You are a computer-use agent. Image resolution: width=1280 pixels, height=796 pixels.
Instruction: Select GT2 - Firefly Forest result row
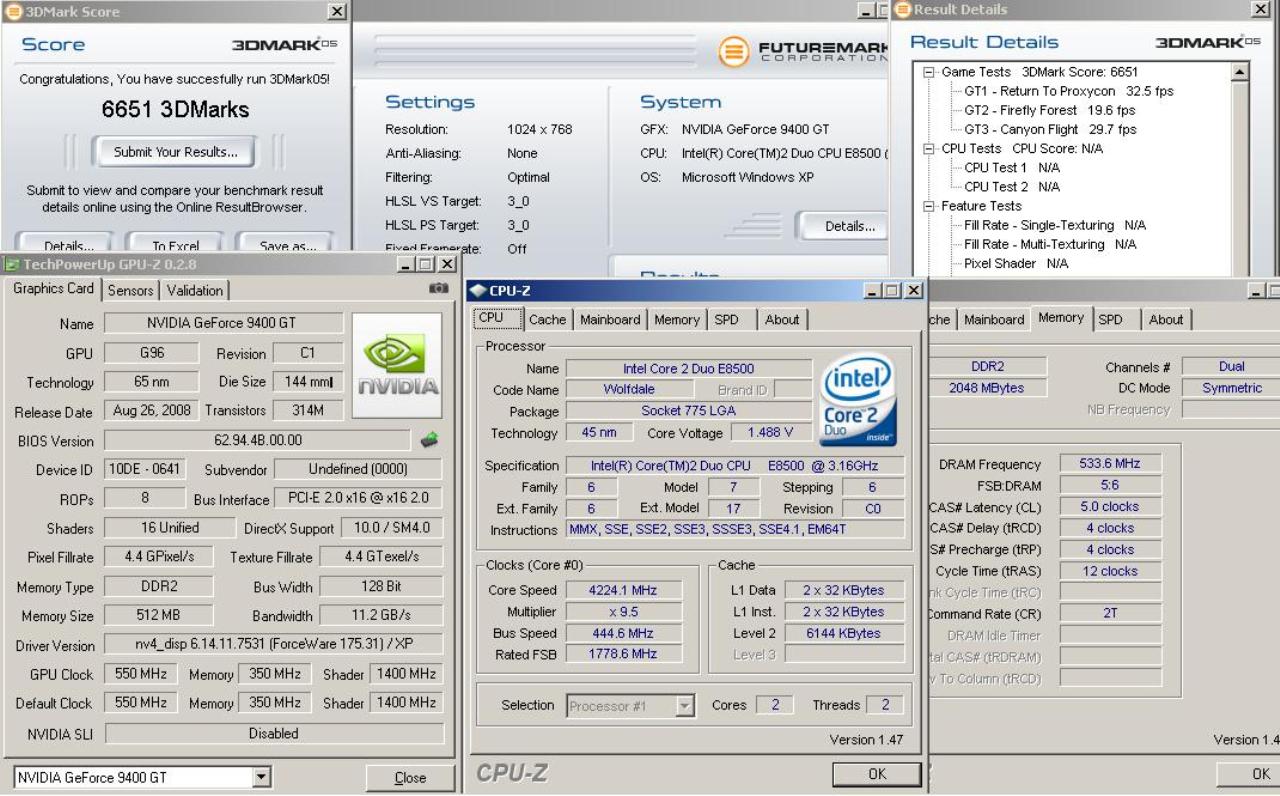(x=1050, y=110)
